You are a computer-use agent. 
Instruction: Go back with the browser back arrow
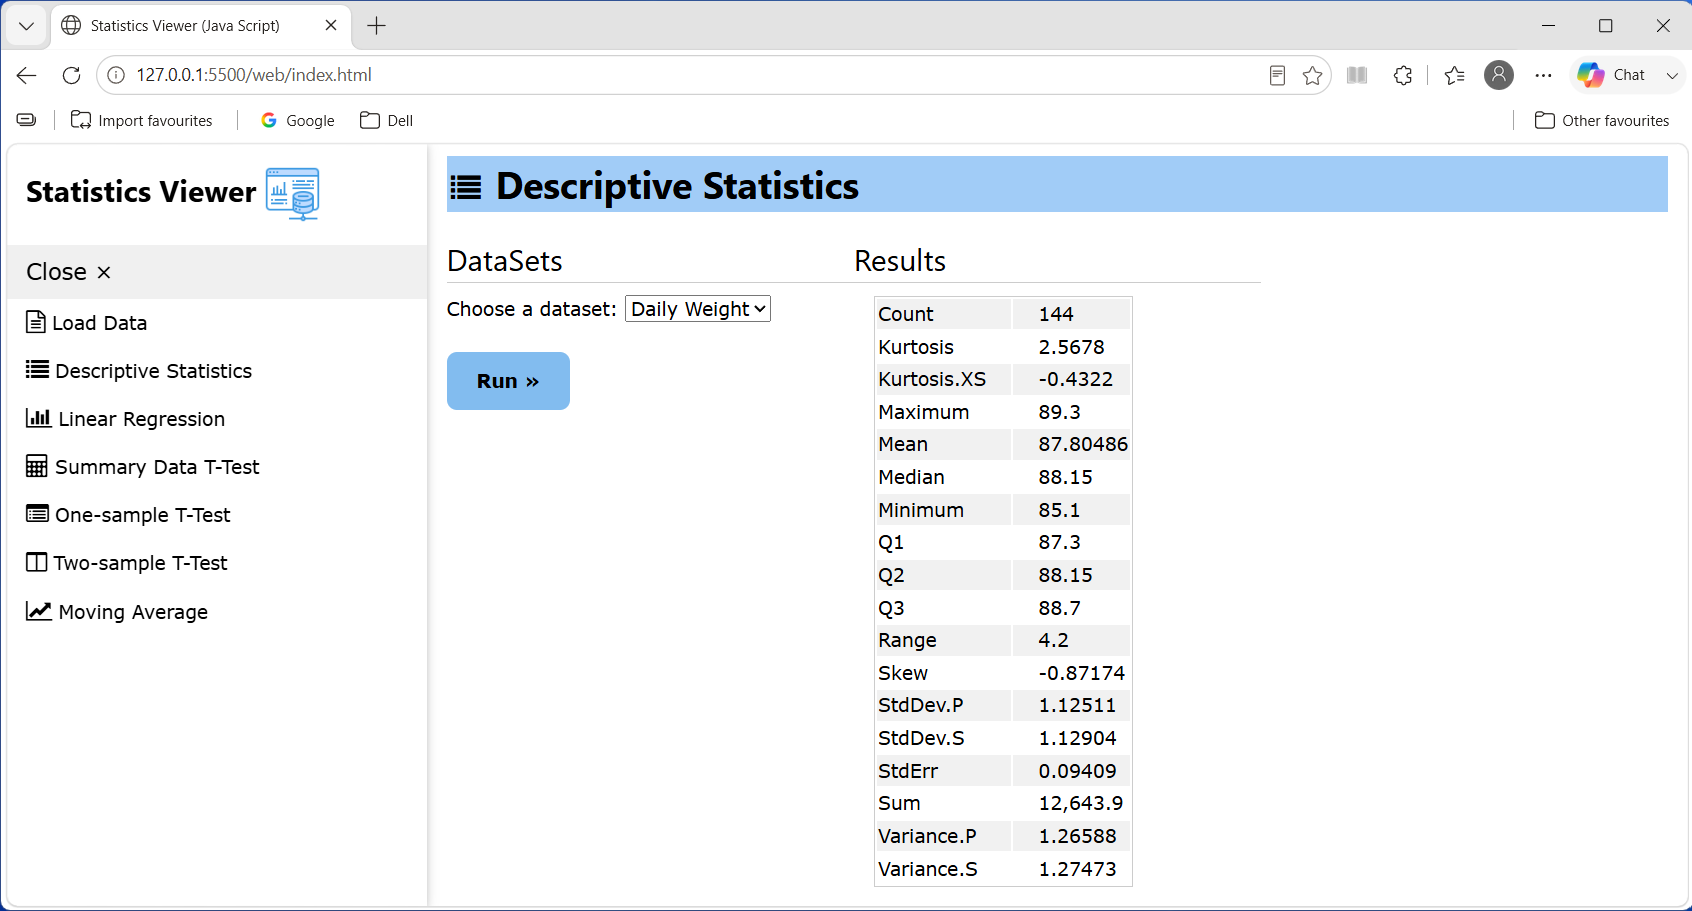[27, 75]
